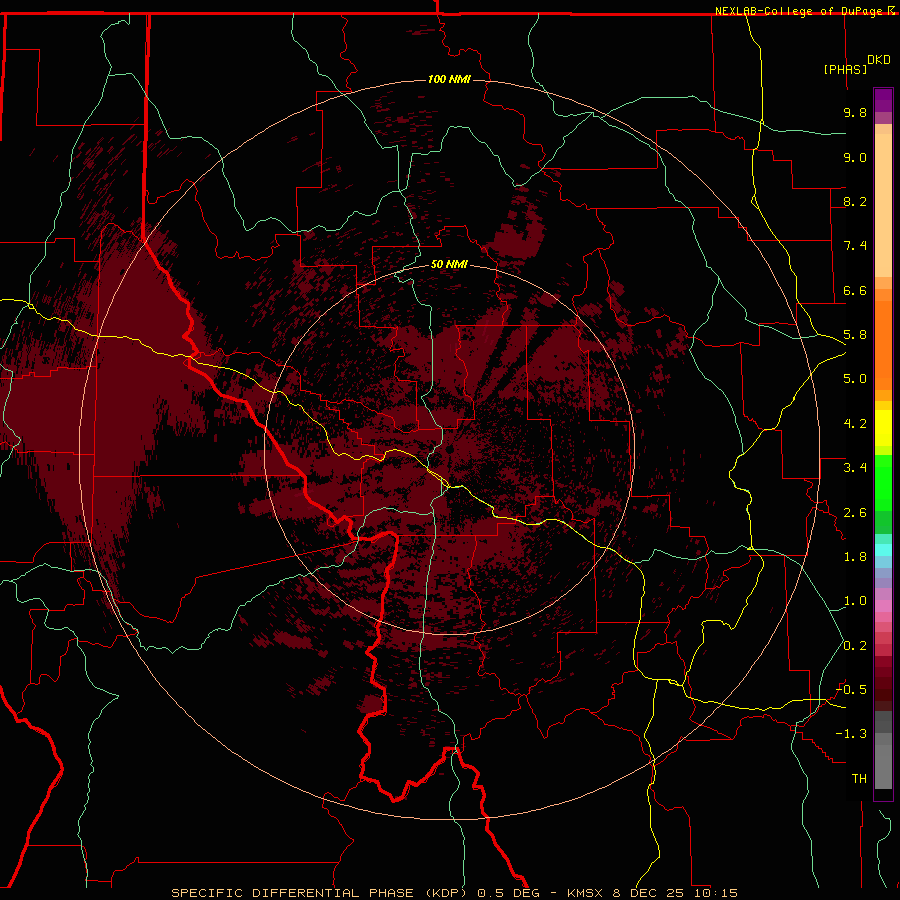Viewport: 900px width, 900px height.
Task: Pick the bright green band in the color scale
Action: pos(883,483)
